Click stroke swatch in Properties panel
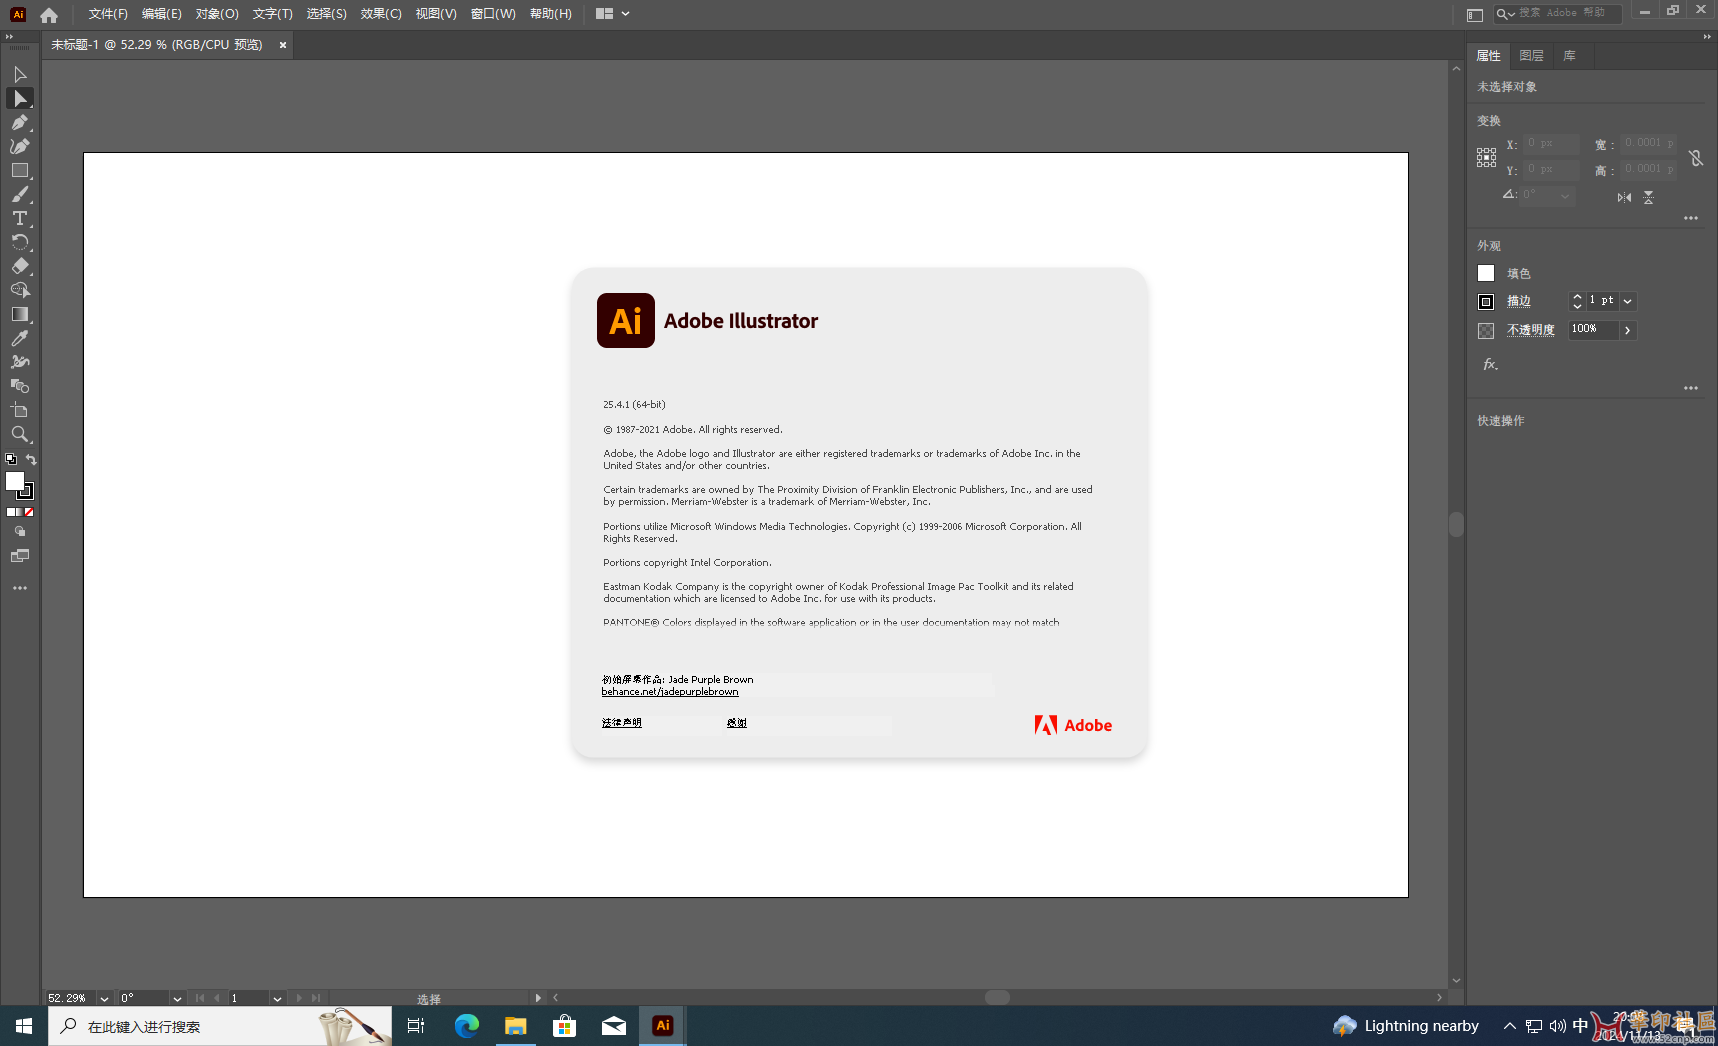This screenshot has width=1718, height=1046. (x=1486, y=301)
